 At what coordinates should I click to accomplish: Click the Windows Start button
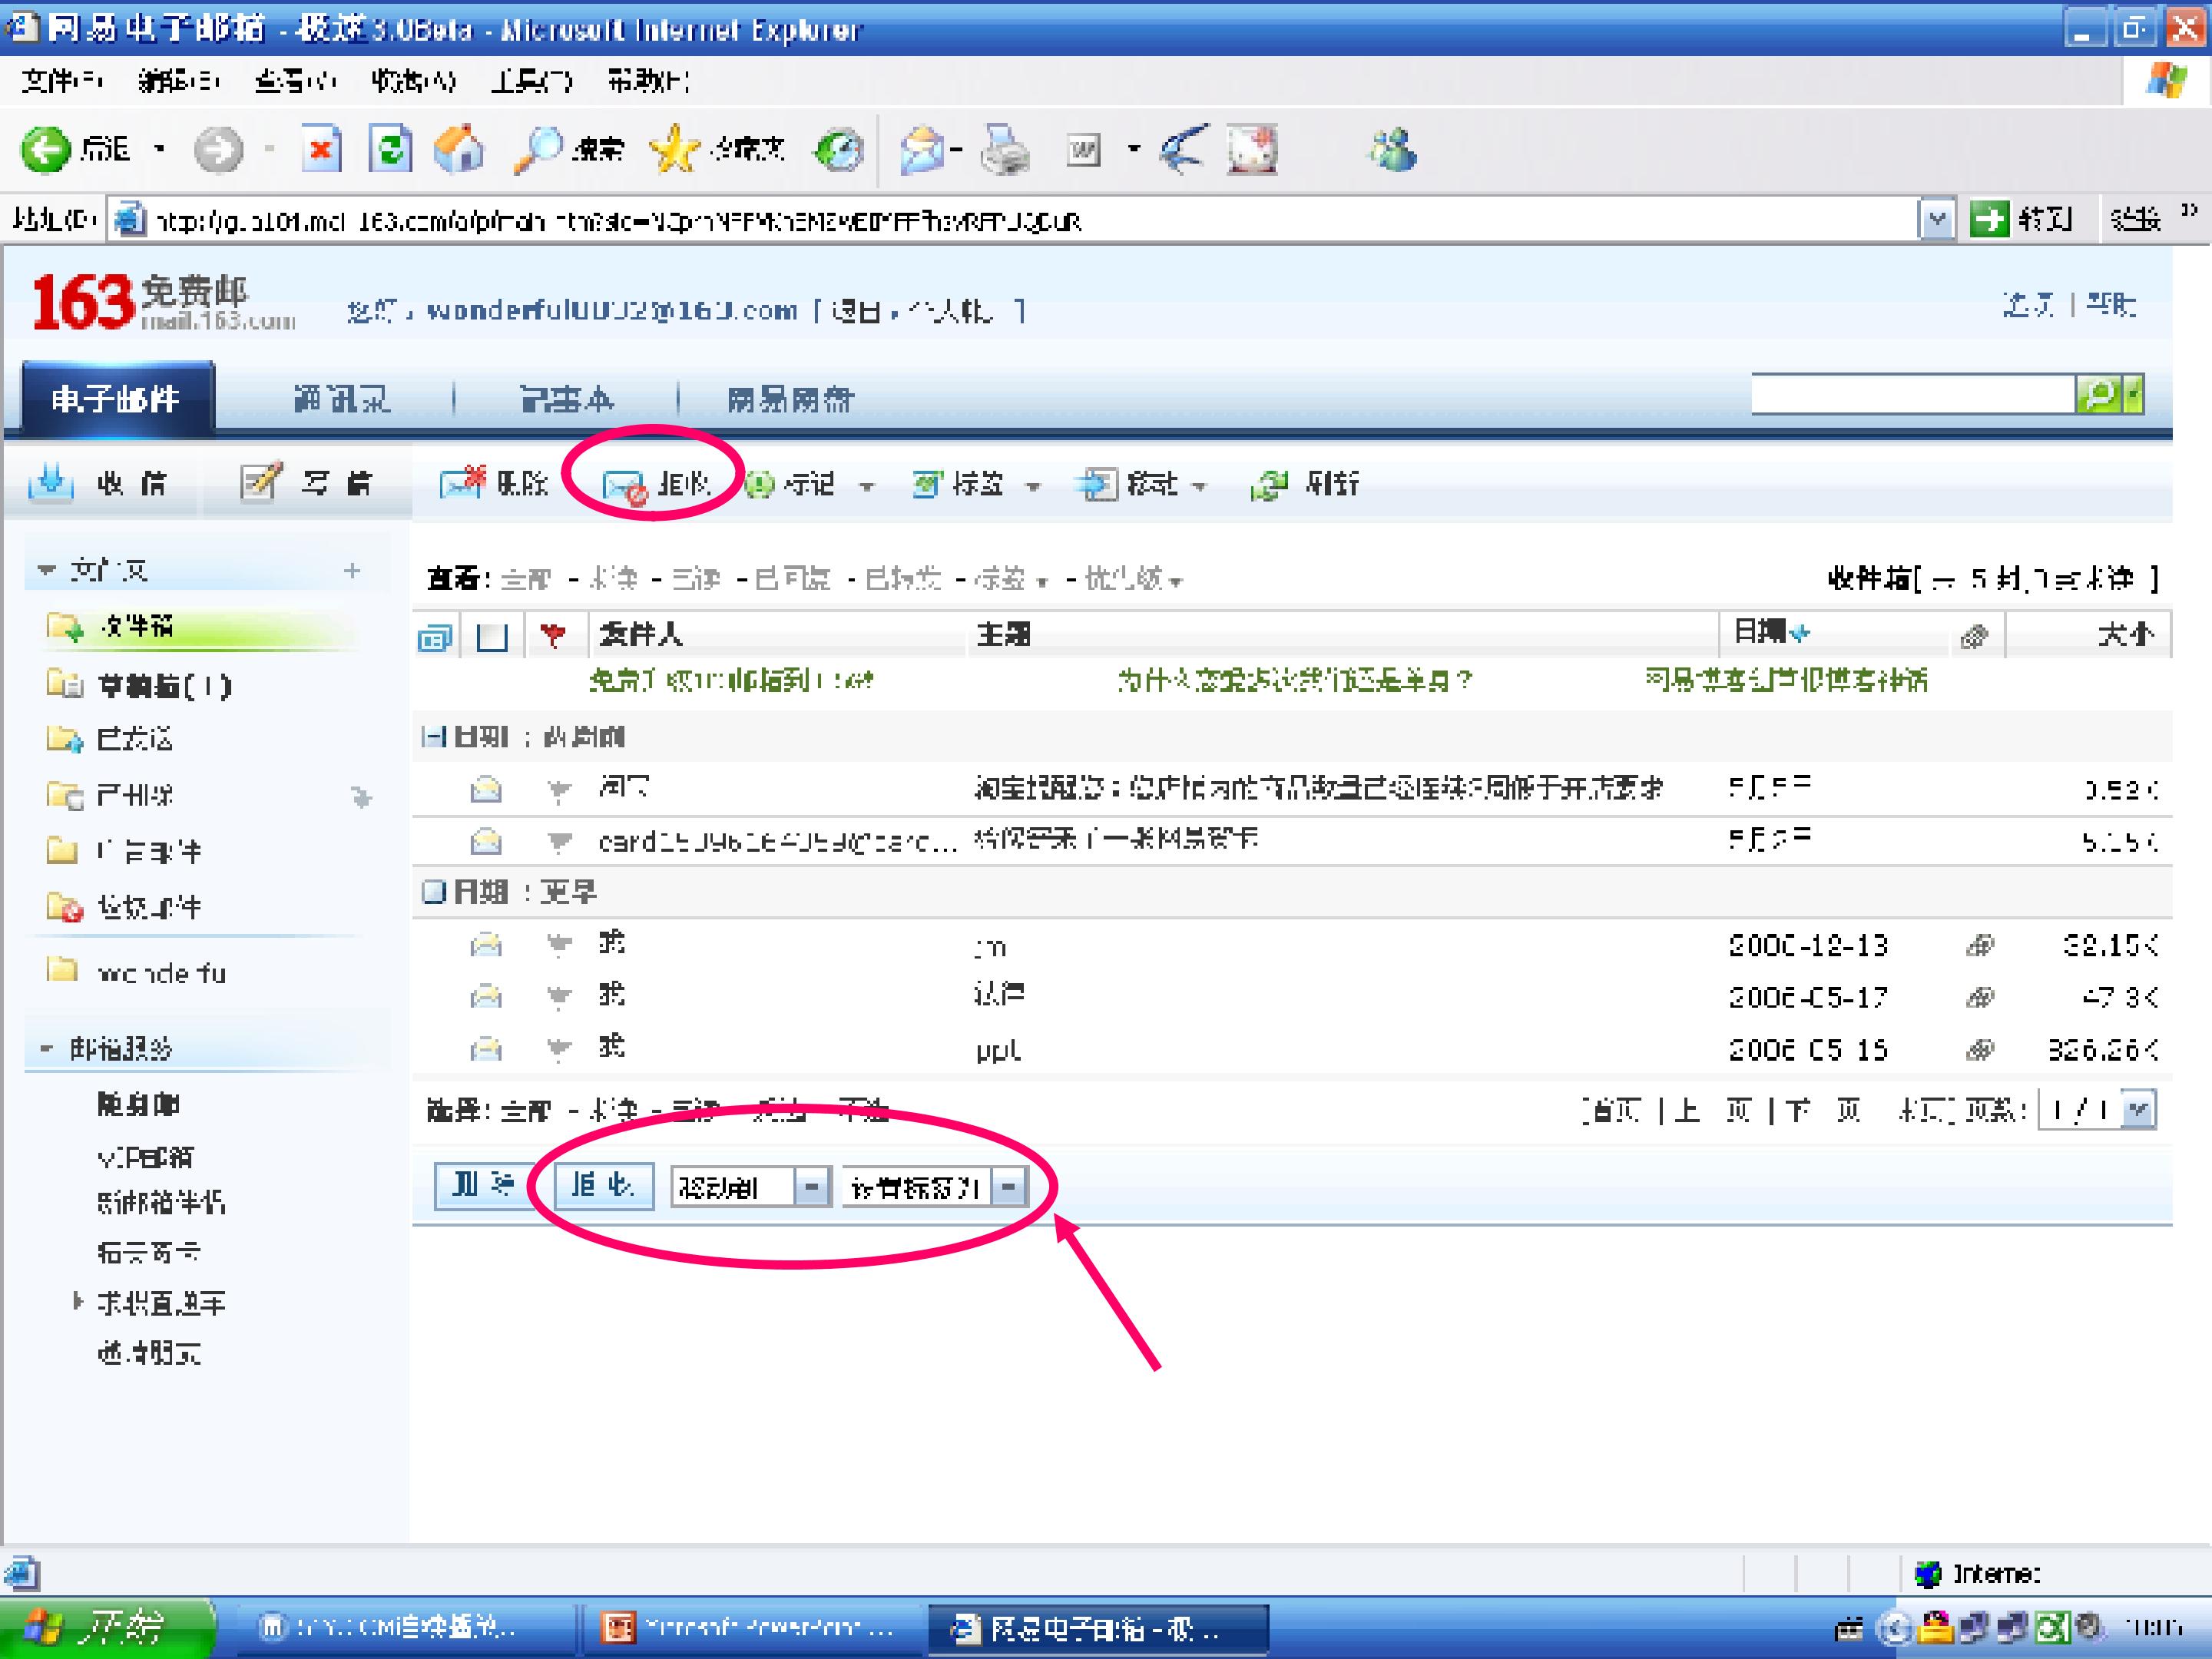(106, 1628)
